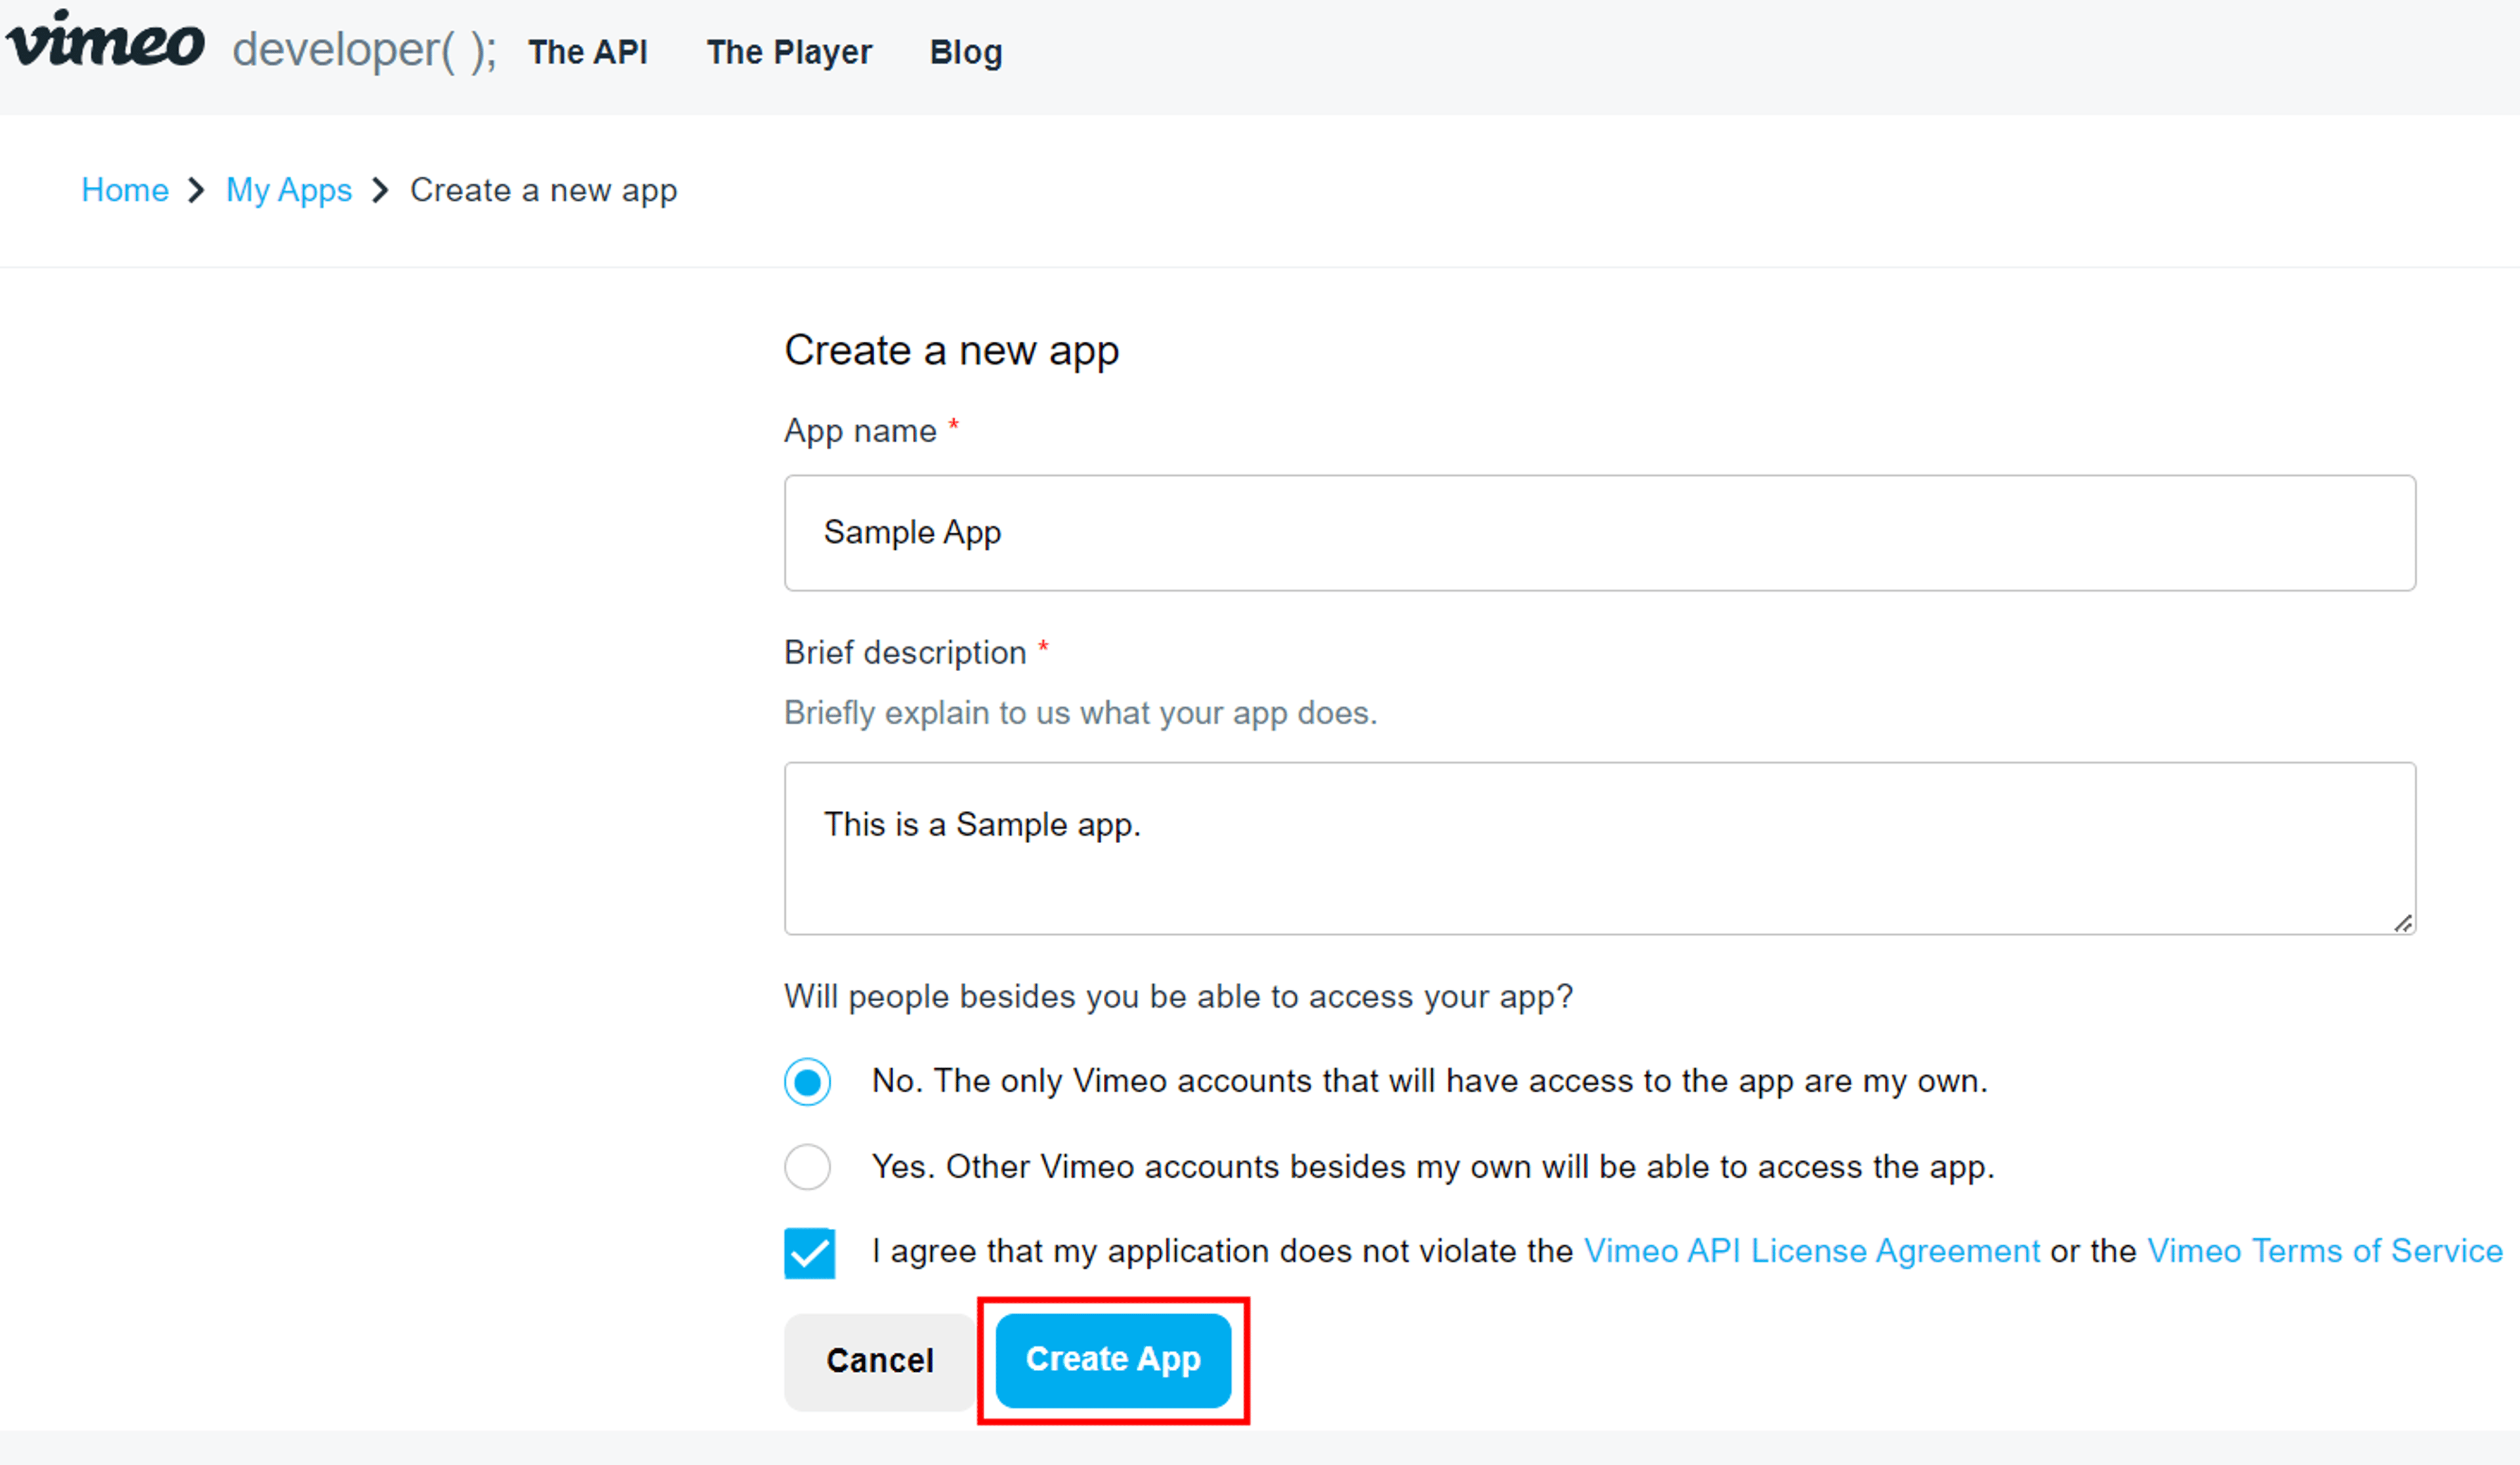
Task: Go to My Apps breadcrumb link
Action: point(289,190)
